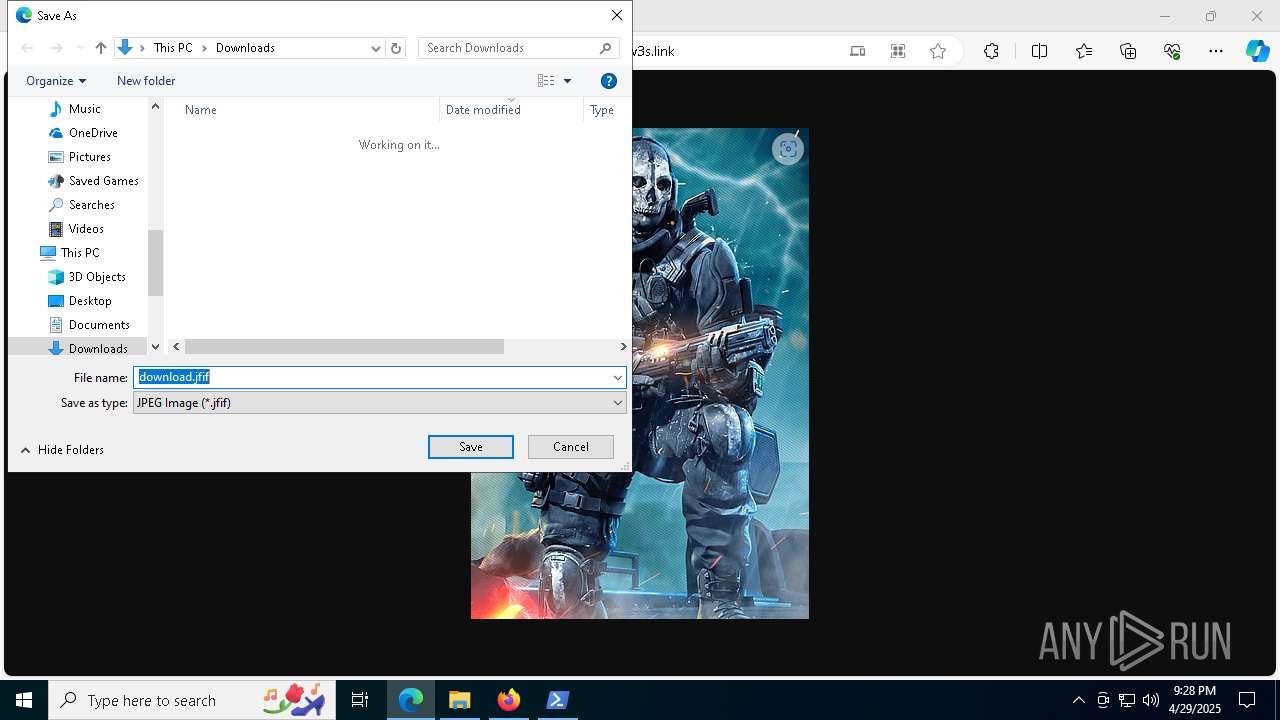The width and height of the screenshot is (1280, 720).
Task: Open Edge Favorites star-list icon
Action: 1084,51
